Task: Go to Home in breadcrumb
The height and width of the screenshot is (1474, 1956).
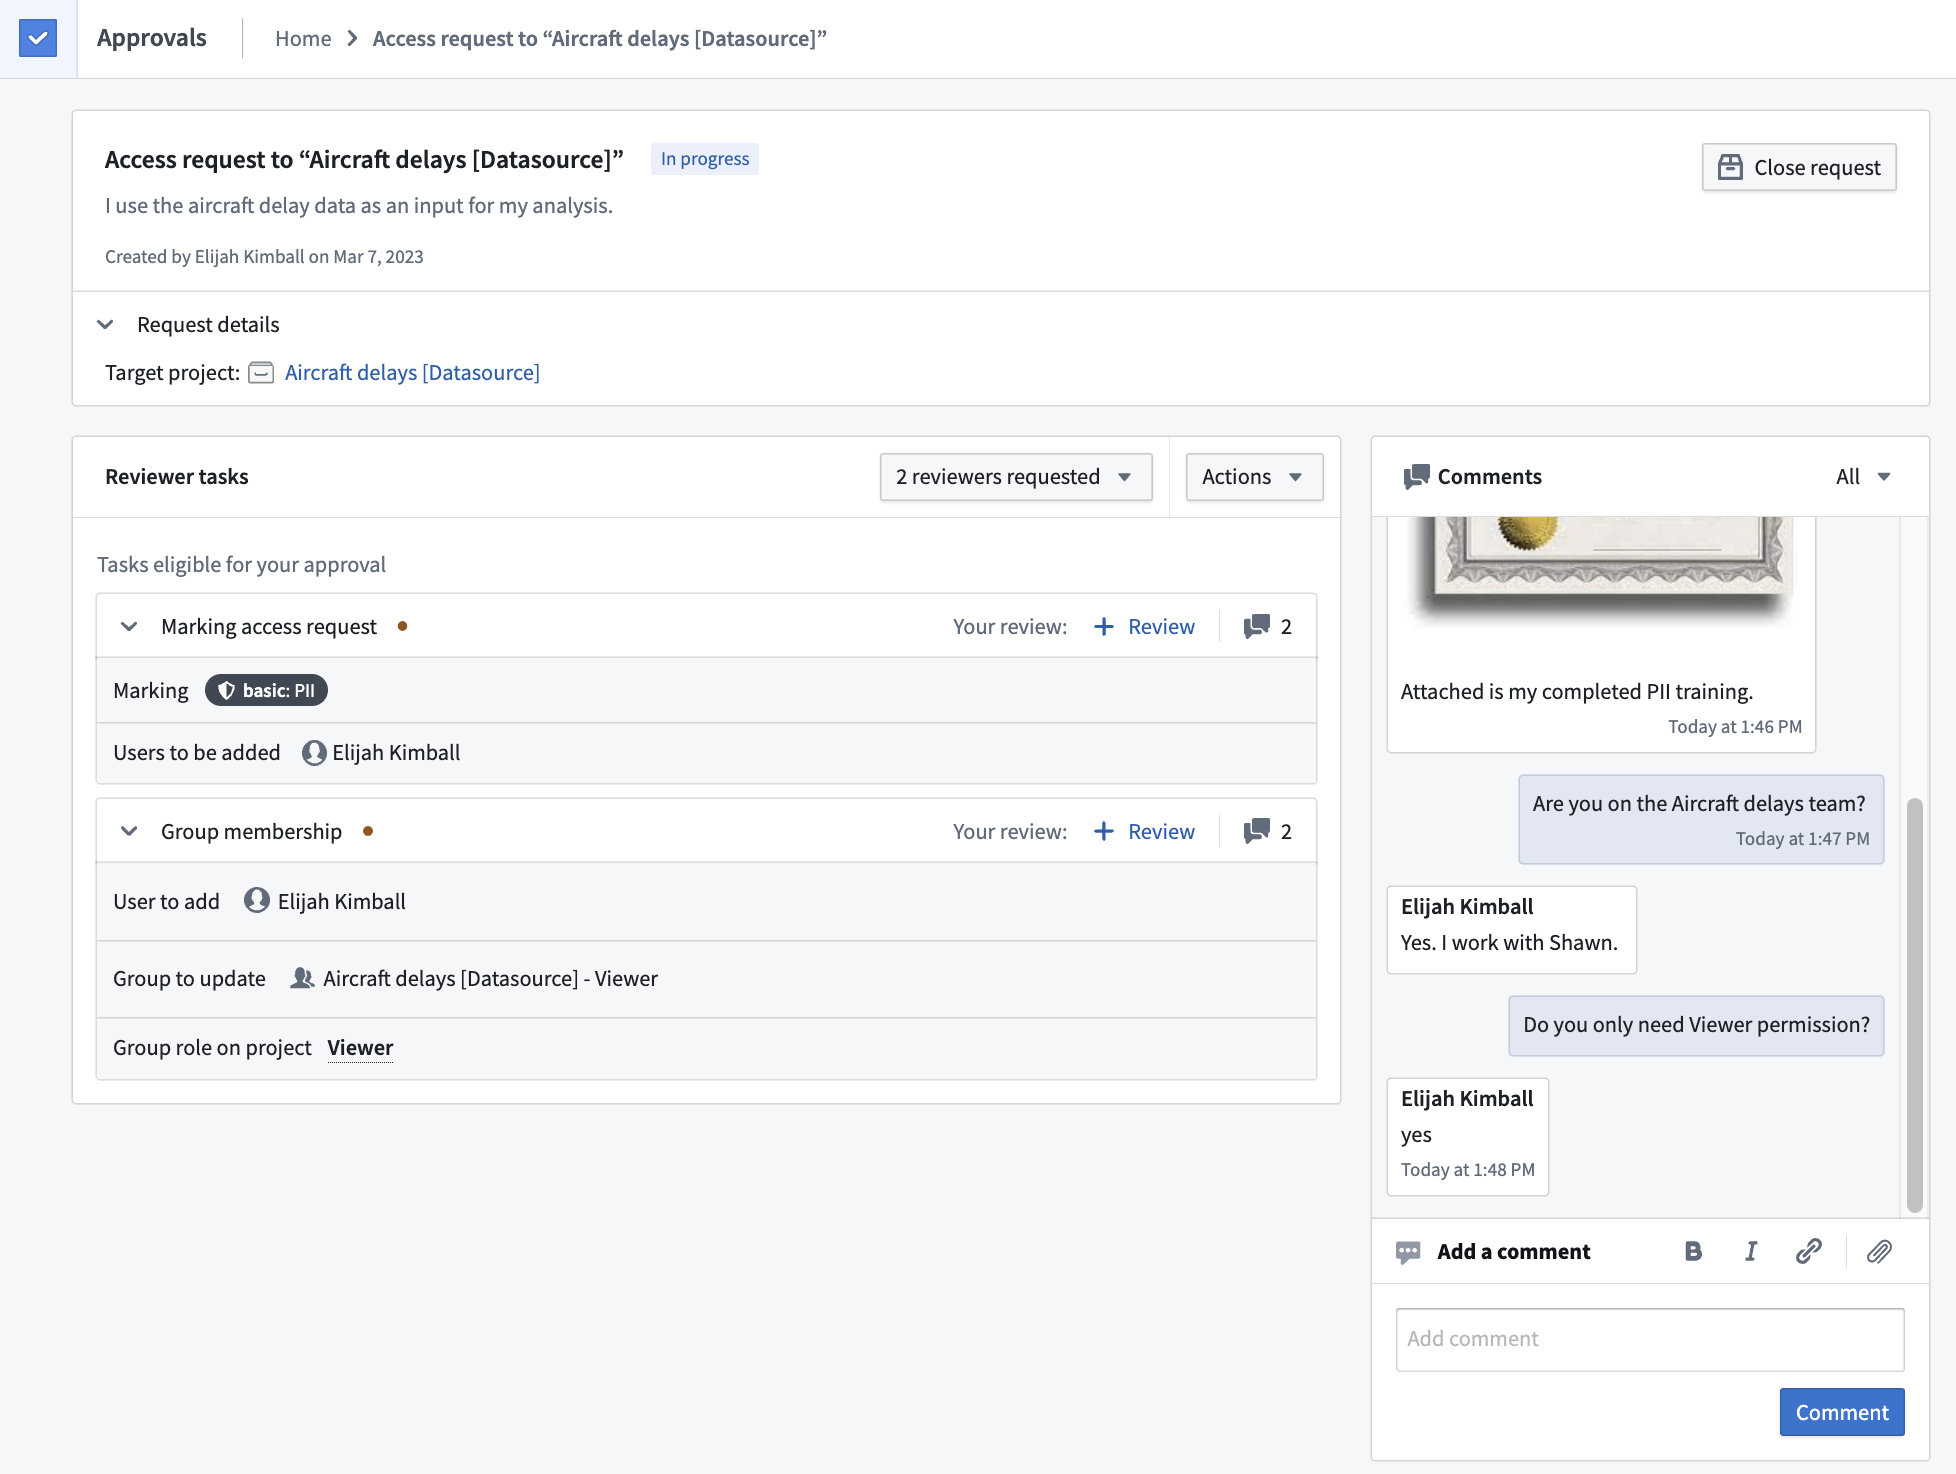Action: click(303, 39)
